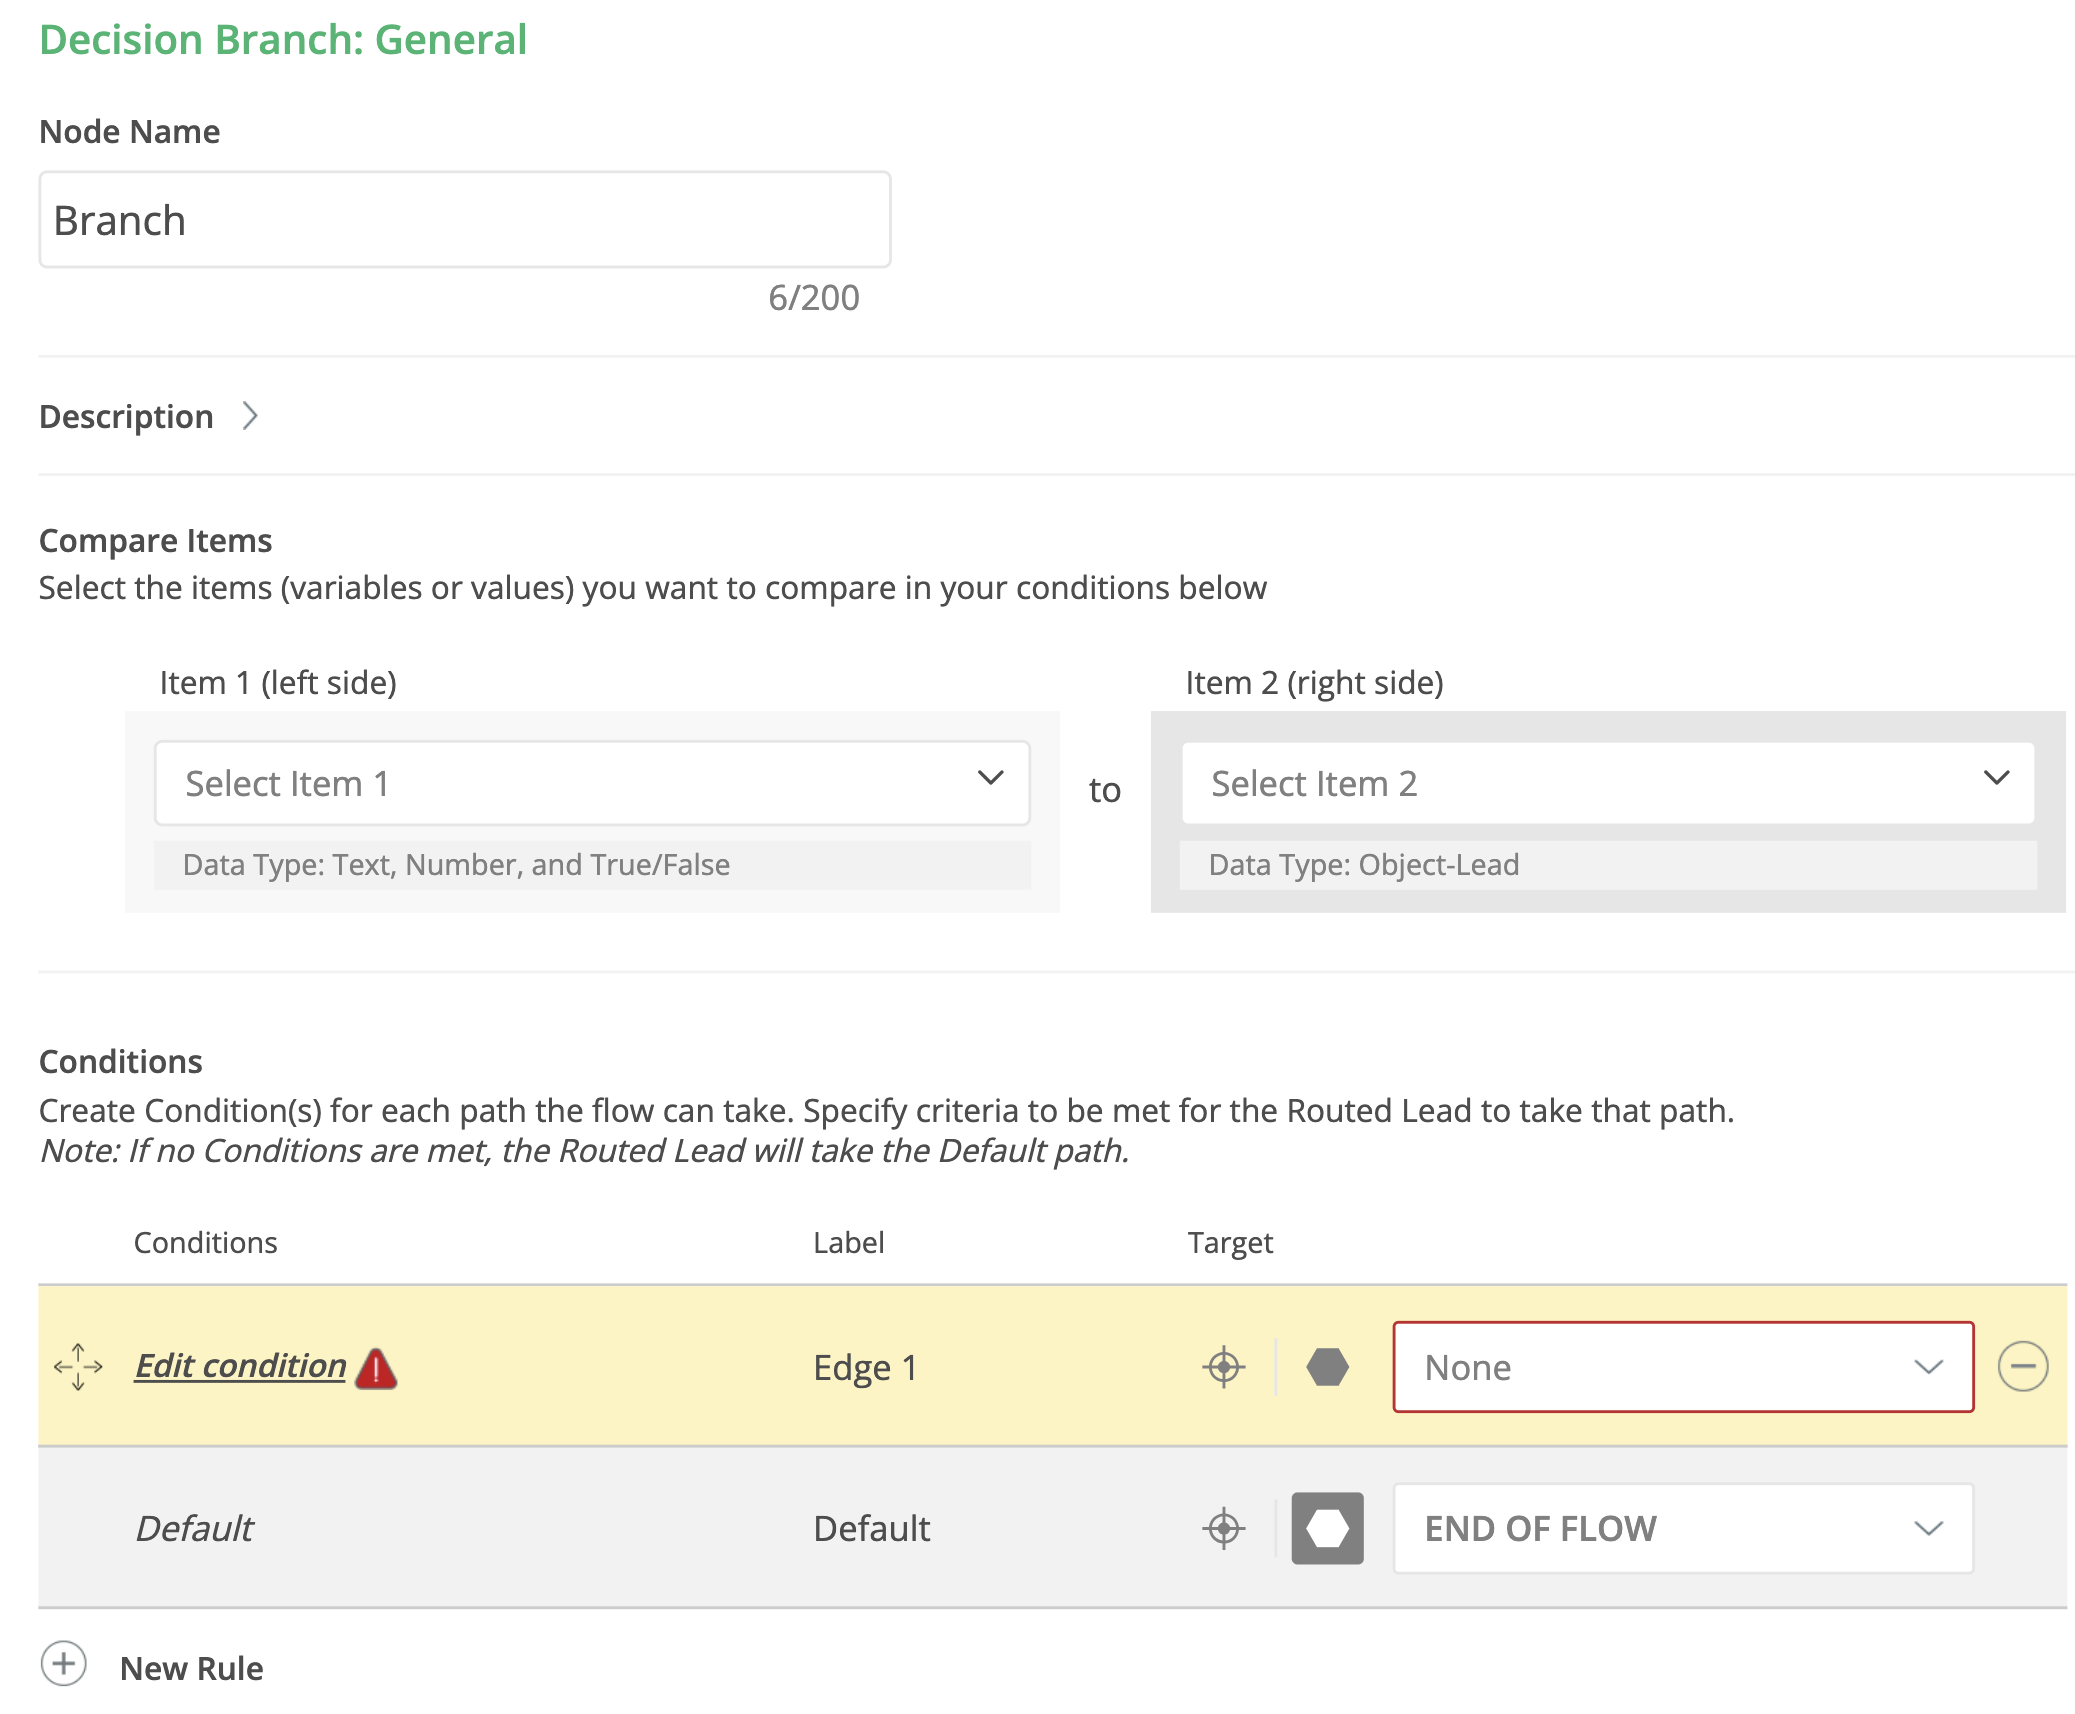The image size is (2075, 1714).
Task: Open the END OF FLOW target dropdown
Action: point(1682,1528)
